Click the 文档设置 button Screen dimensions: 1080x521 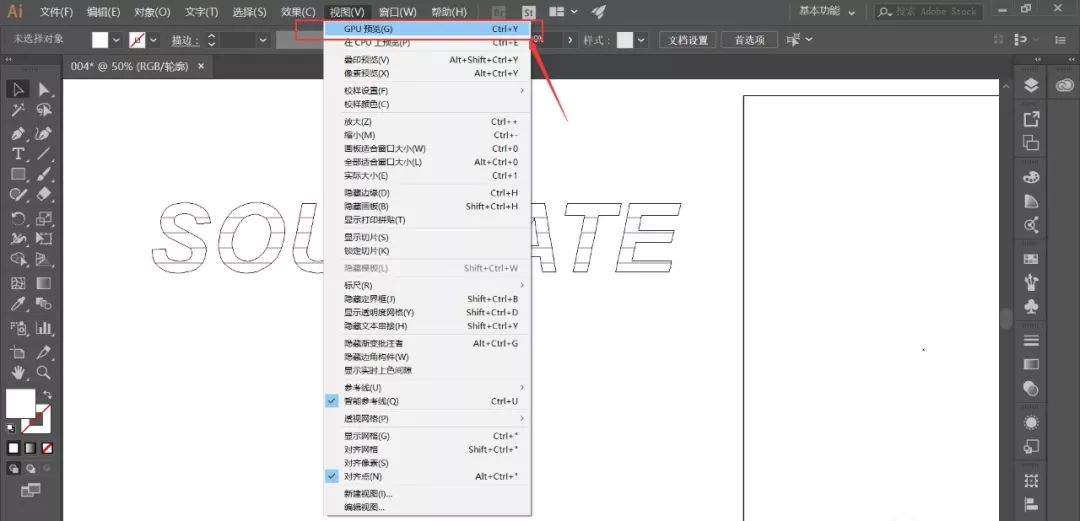[687, 40]
